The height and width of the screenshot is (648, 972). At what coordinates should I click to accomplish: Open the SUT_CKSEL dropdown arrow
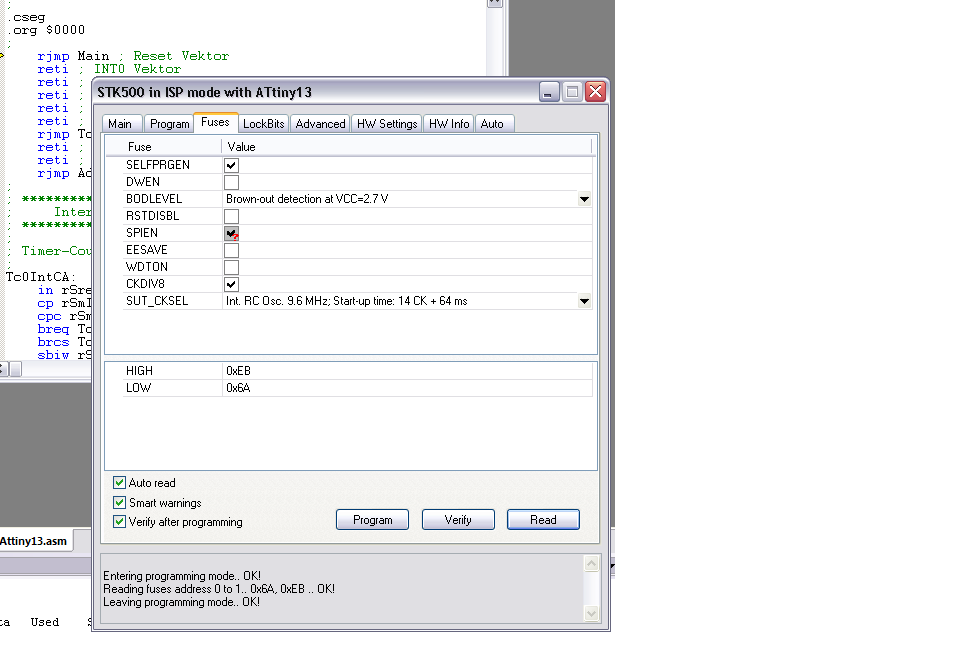pos(584,301)
